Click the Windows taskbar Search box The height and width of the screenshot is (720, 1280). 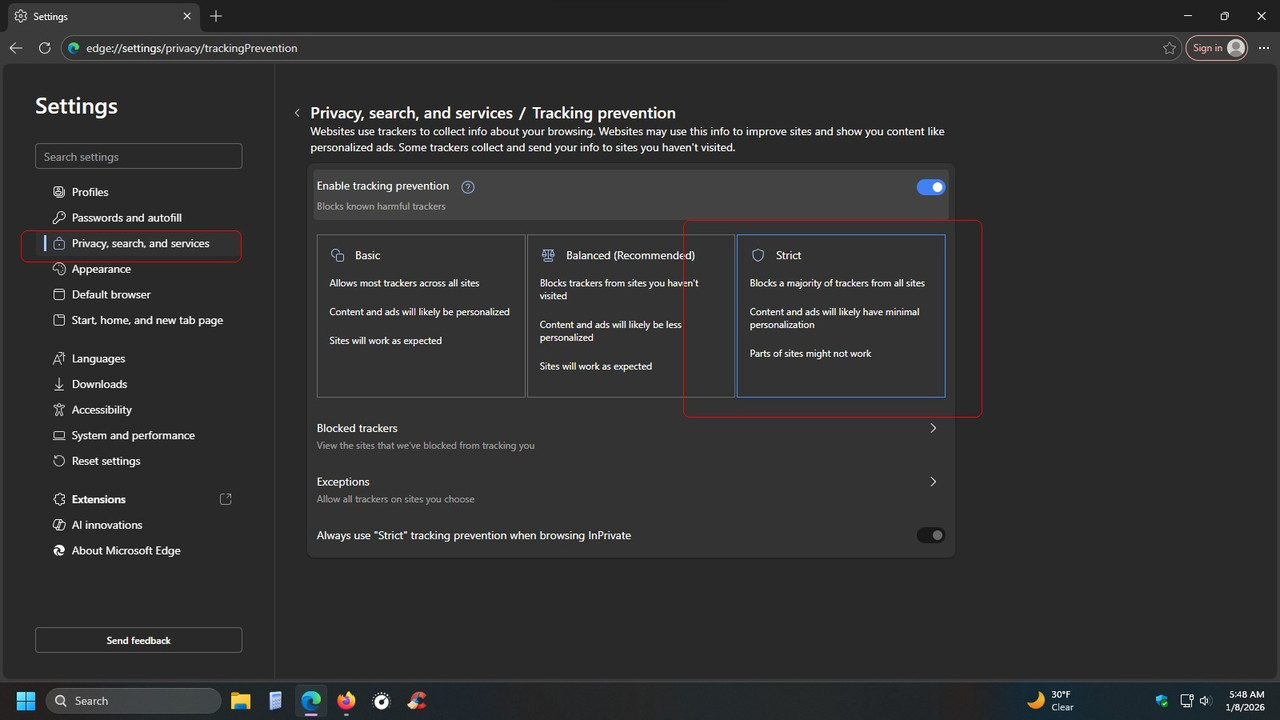click(x=133, y=701)
